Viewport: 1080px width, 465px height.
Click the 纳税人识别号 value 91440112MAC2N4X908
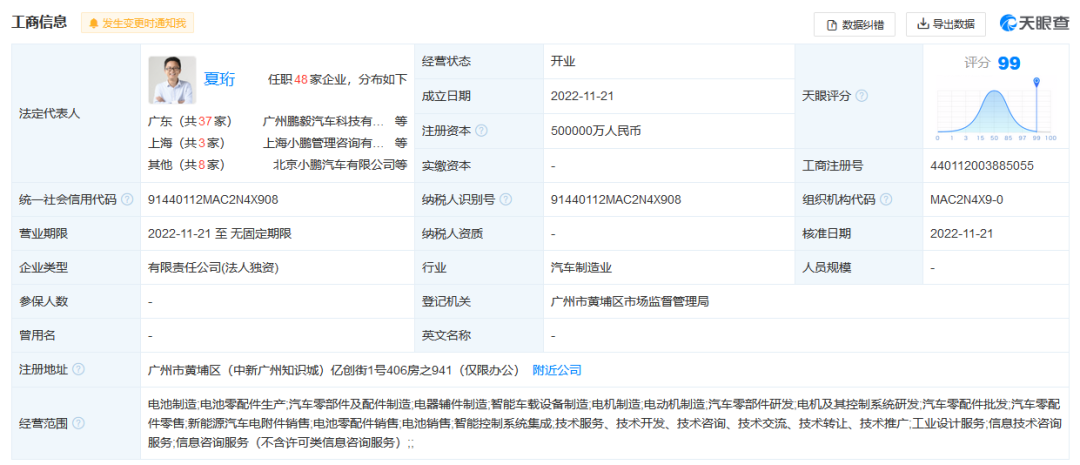[x=616, y=200]
